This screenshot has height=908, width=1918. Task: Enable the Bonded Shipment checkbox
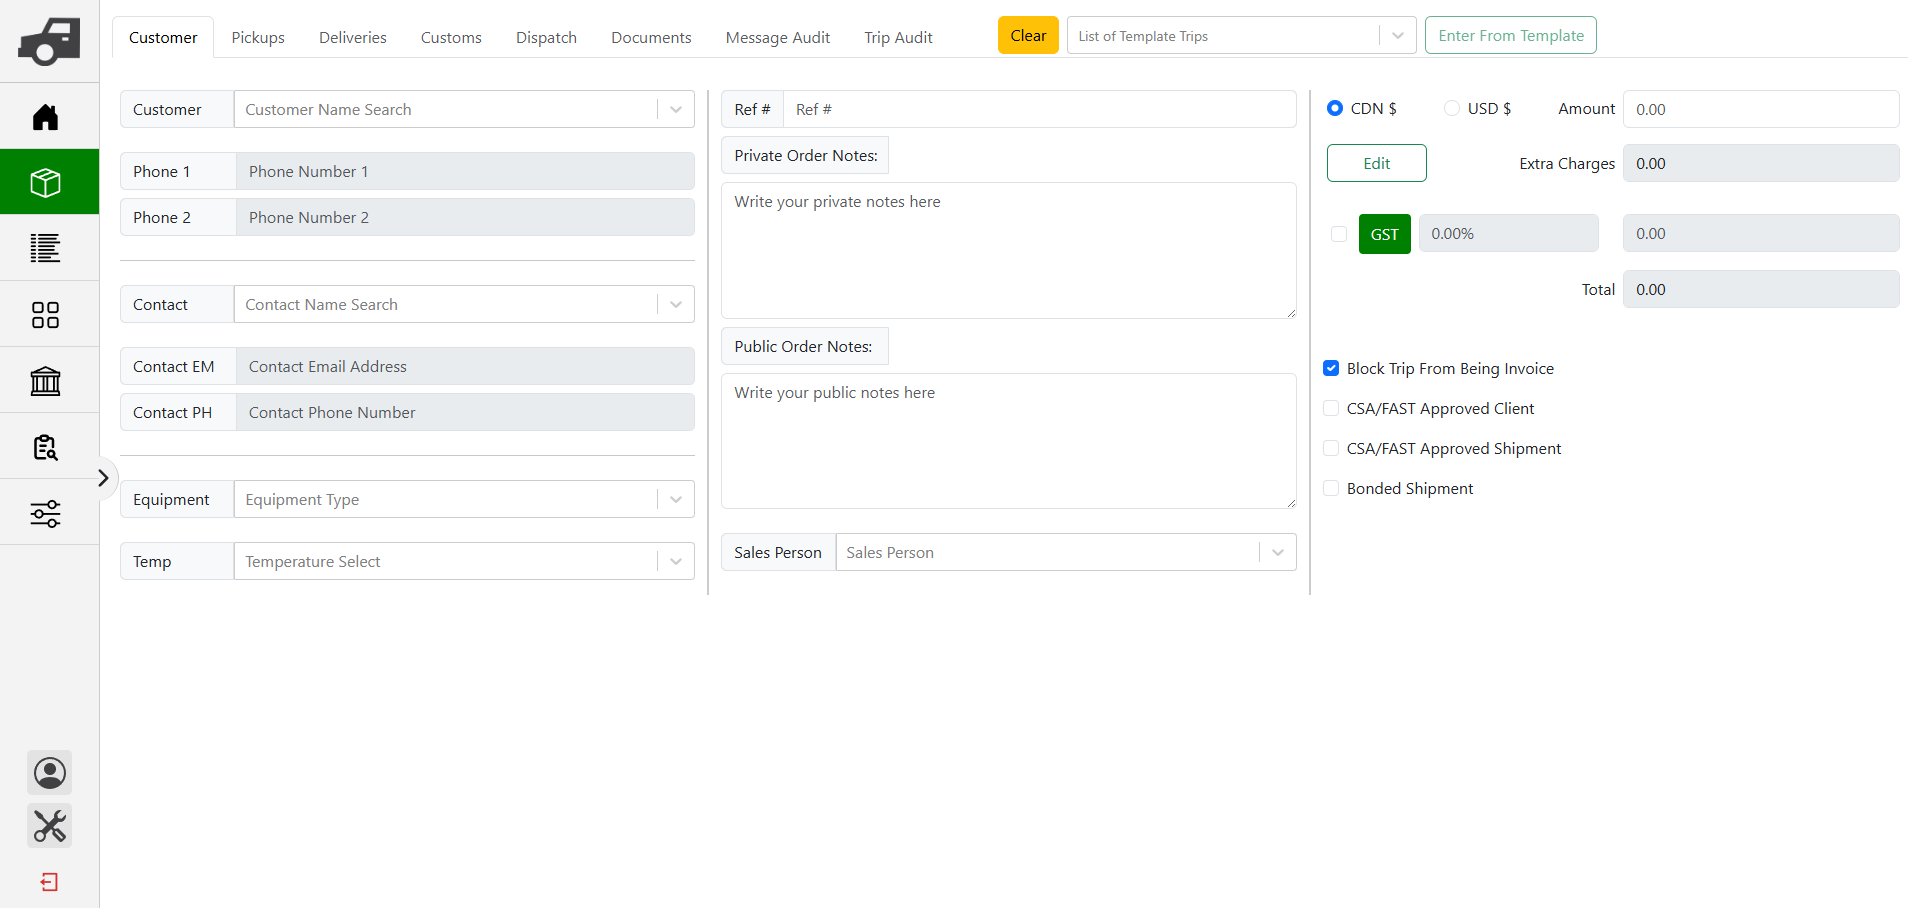pos(1331,488)
